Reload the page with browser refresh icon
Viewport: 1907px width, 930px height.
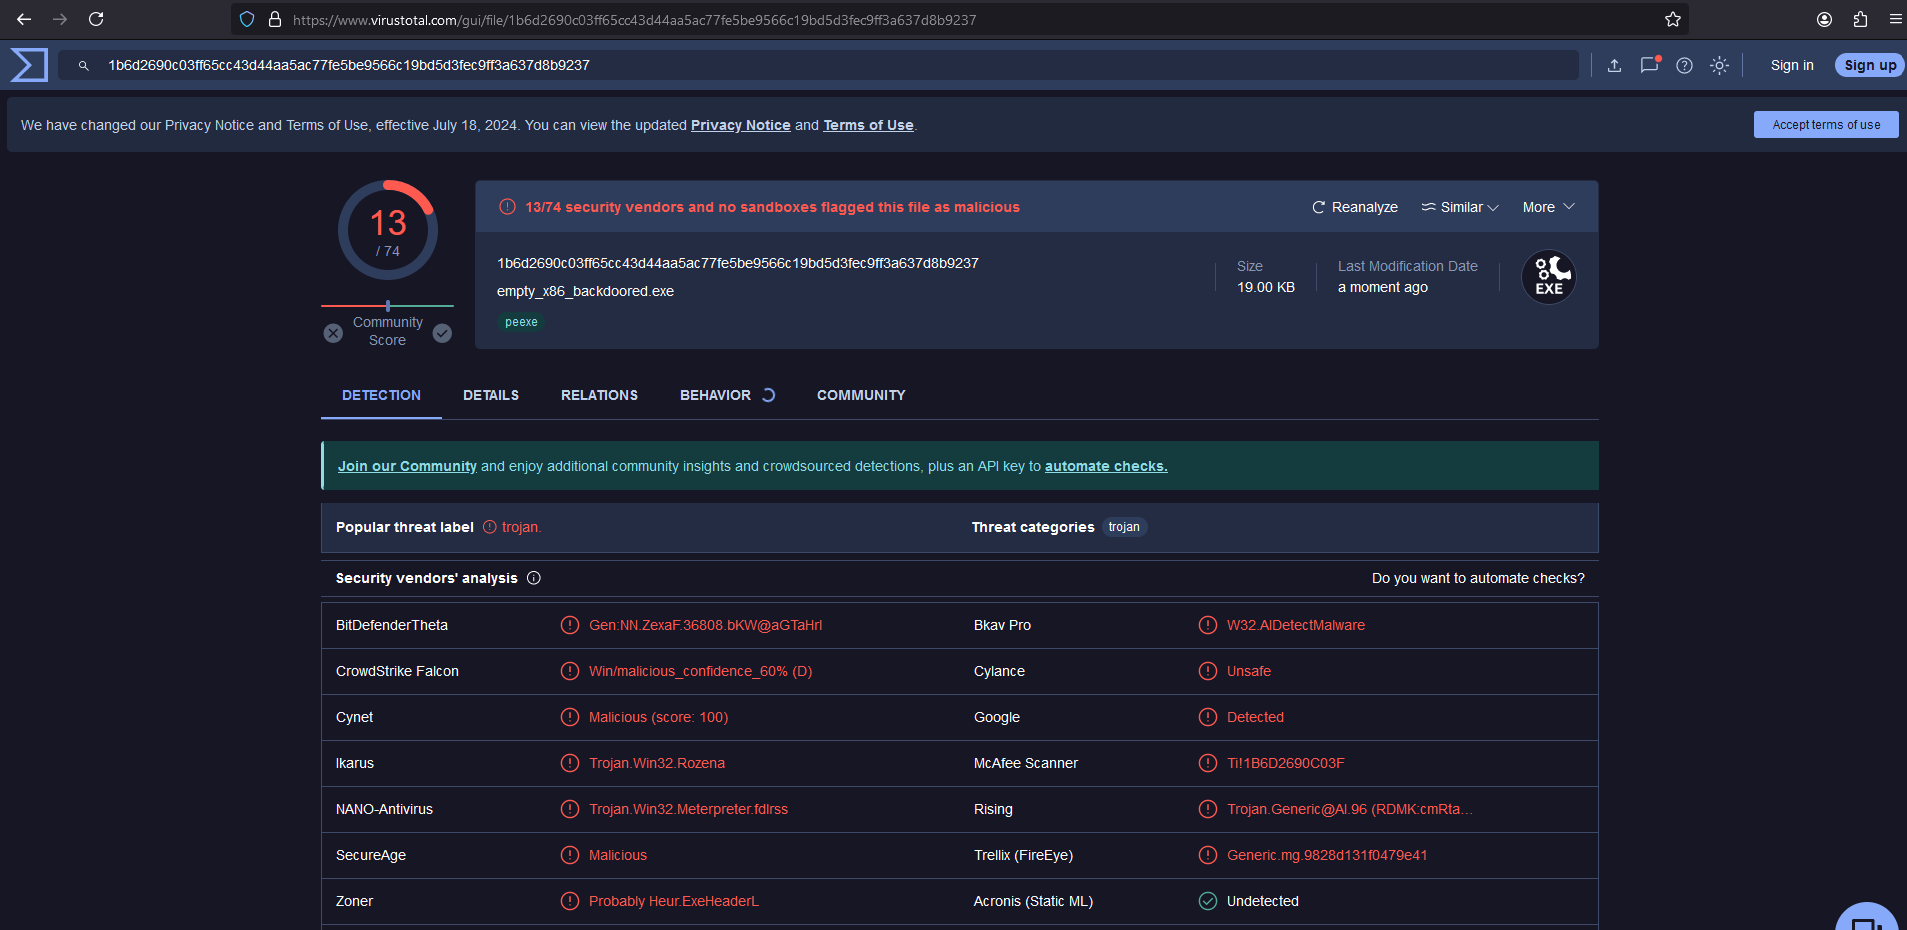tap(96, 19)
